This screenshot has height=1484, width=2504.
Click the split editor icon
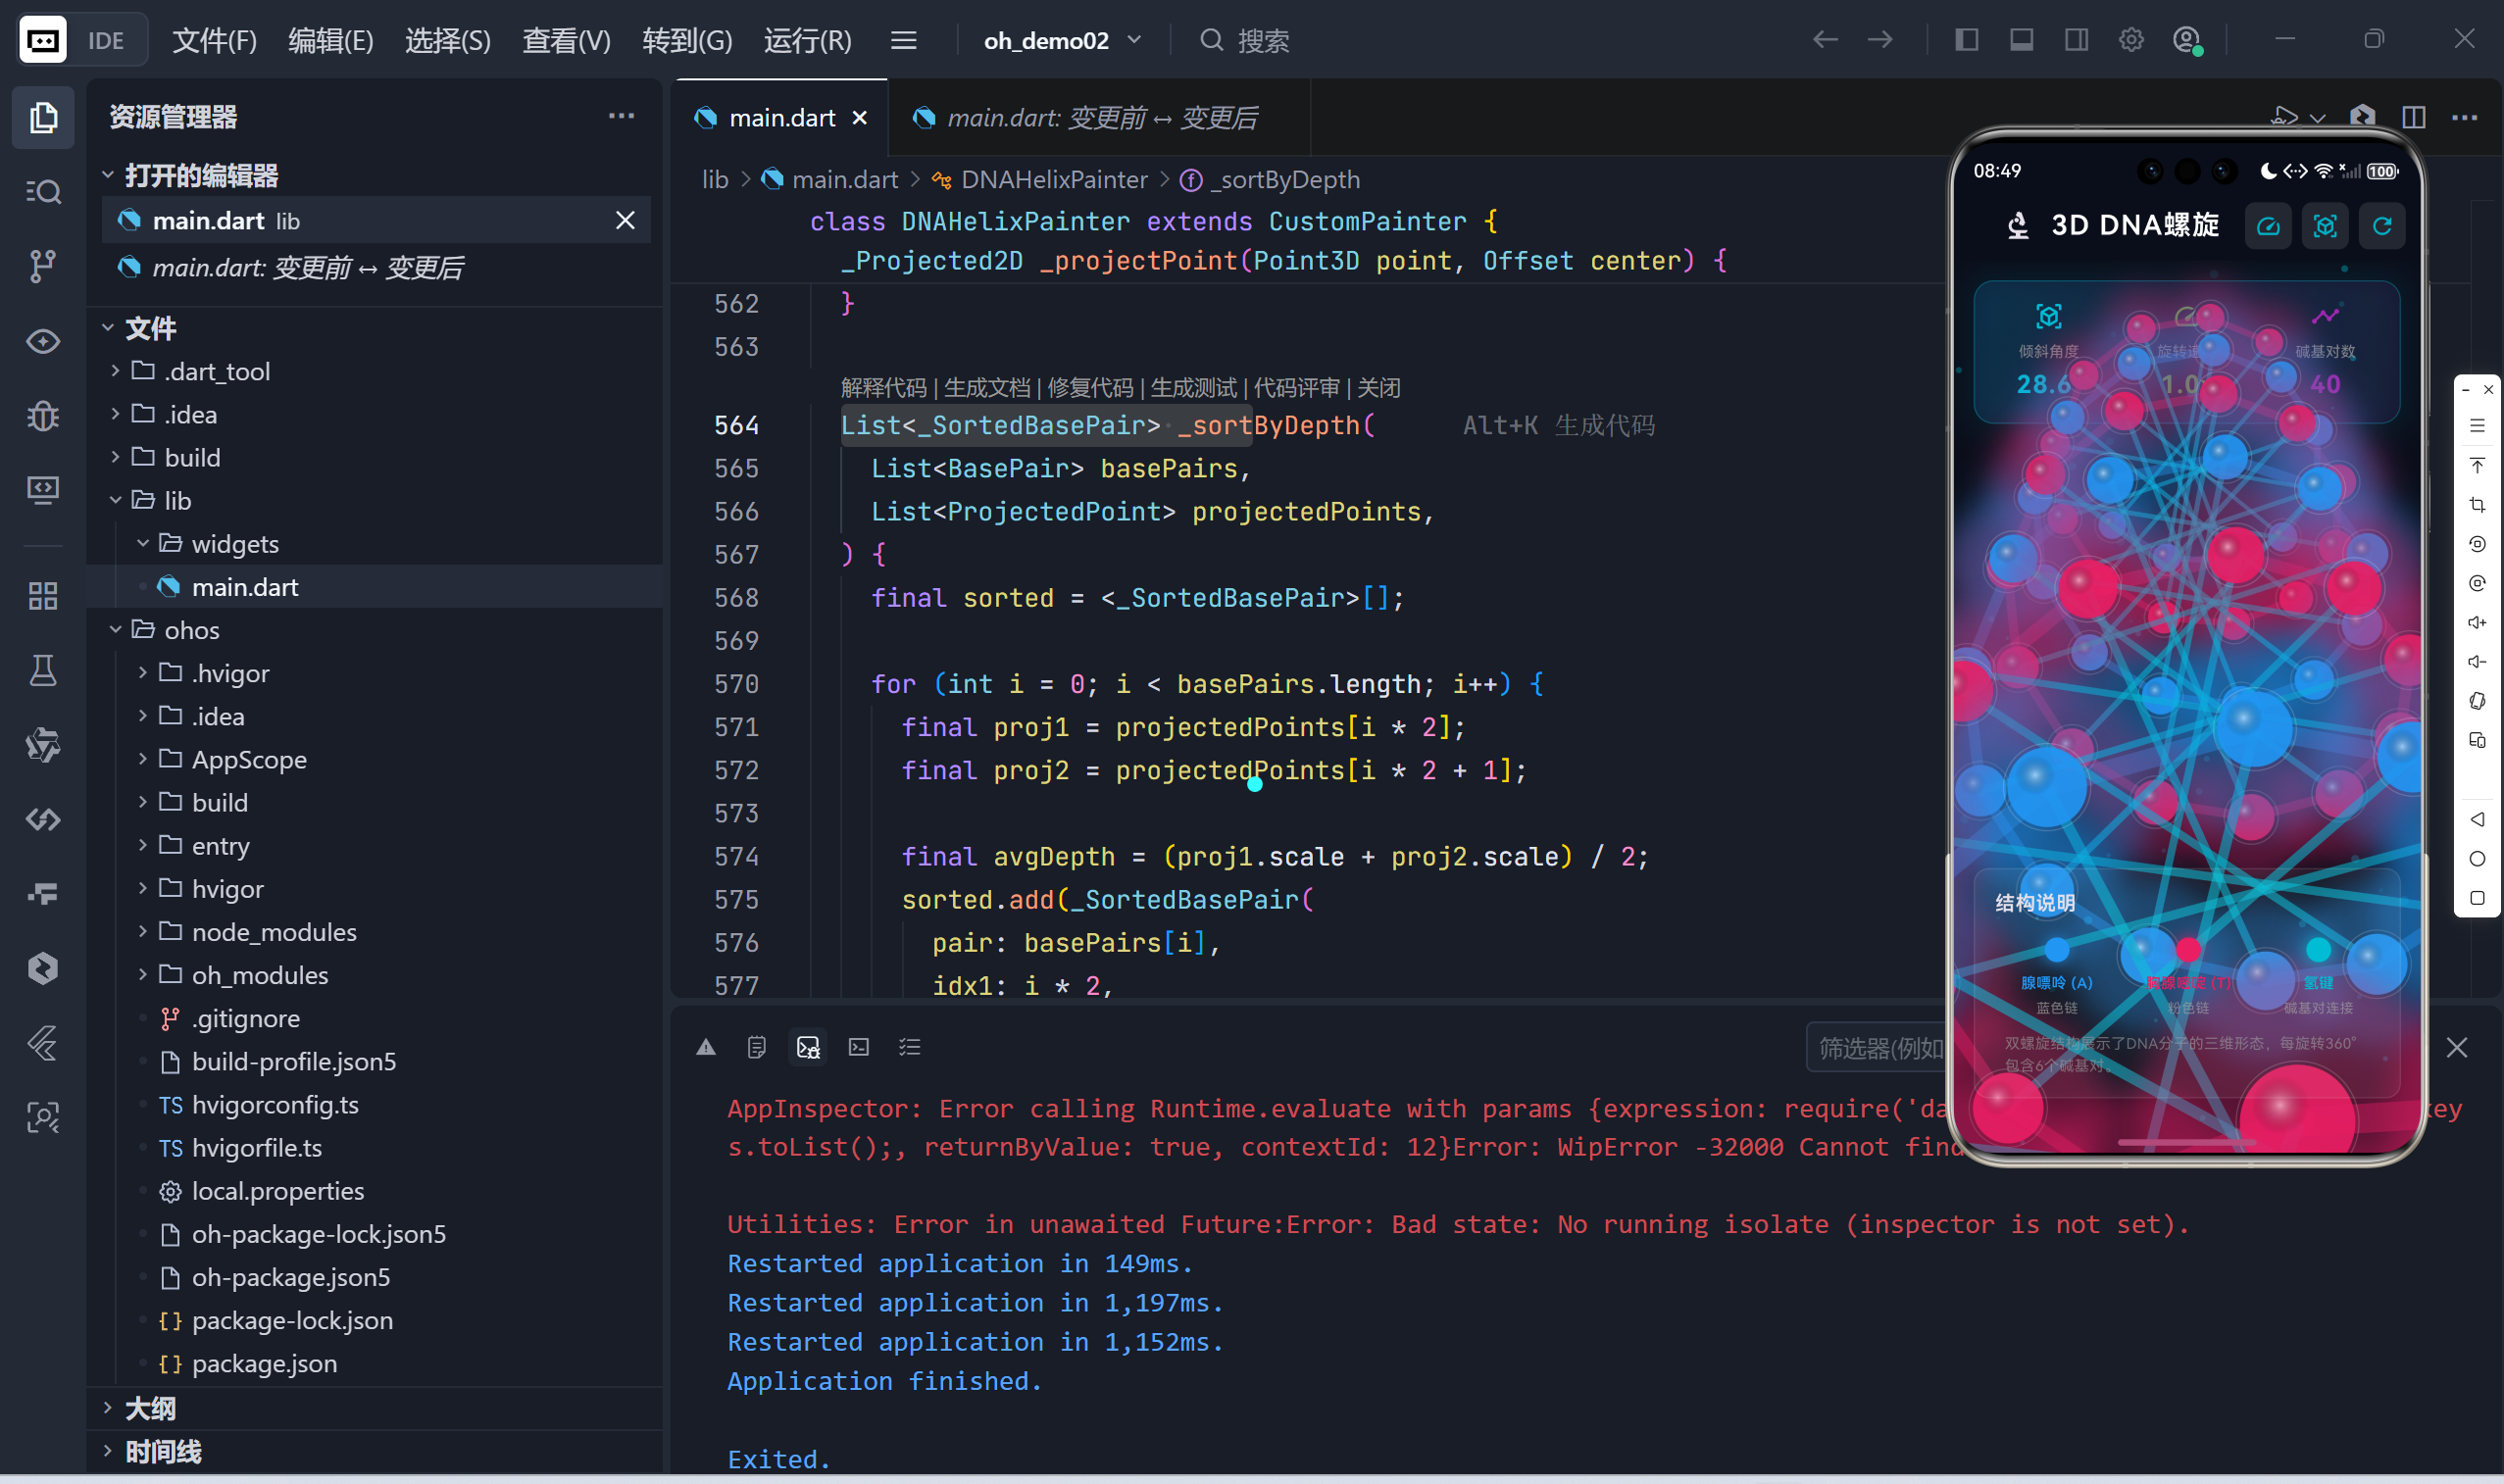pyautogui.click(x=2413, y=118)
